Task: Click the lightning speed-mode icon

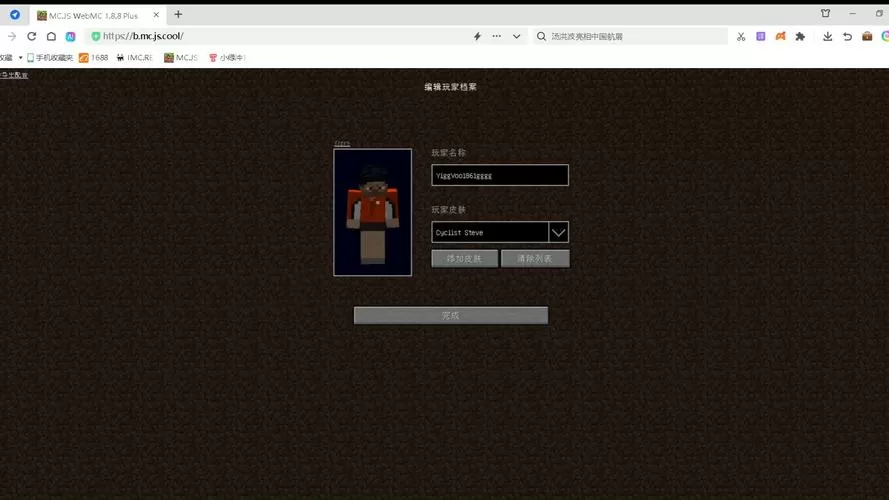Action: tap(477, 36)
